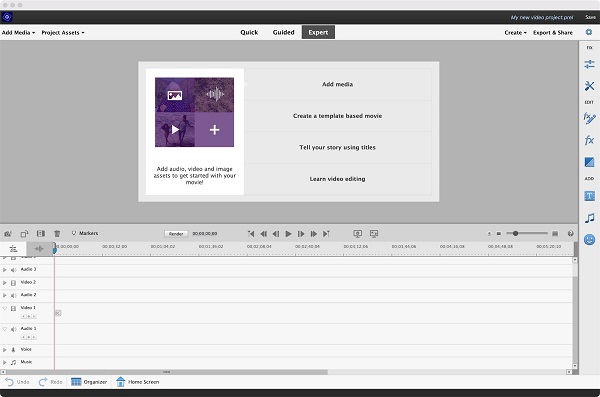Click the Premiere Elements app logo icon
Screen dimensions: 600x397
pos(7,17)
